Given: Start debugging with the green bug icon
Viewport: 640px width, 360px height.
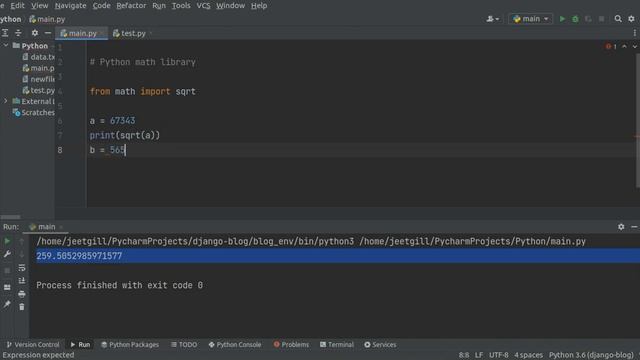Looking at the screenshot, I should [575, 19].
